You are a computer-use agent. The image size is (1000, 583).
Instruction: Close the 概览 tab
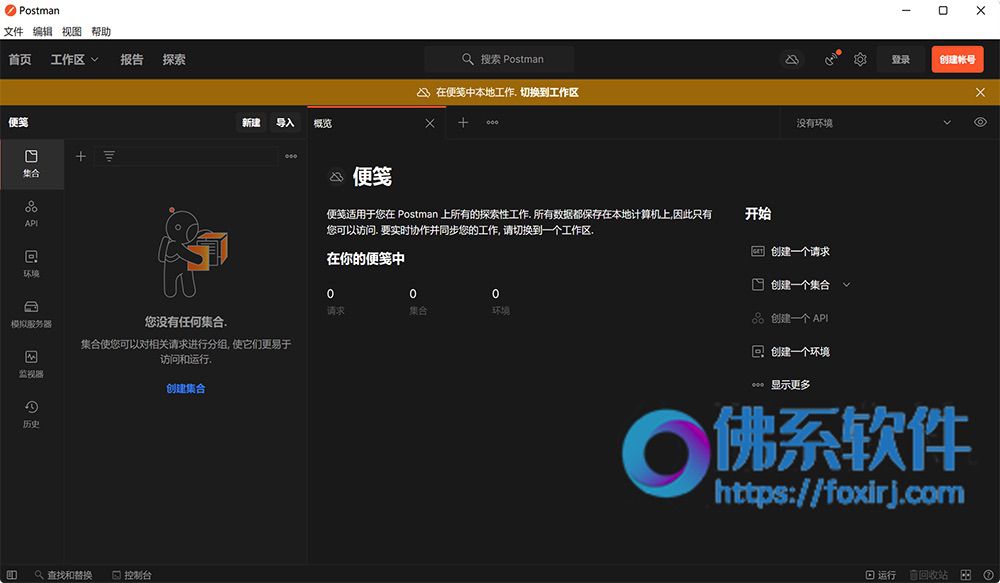click(430, 123)
